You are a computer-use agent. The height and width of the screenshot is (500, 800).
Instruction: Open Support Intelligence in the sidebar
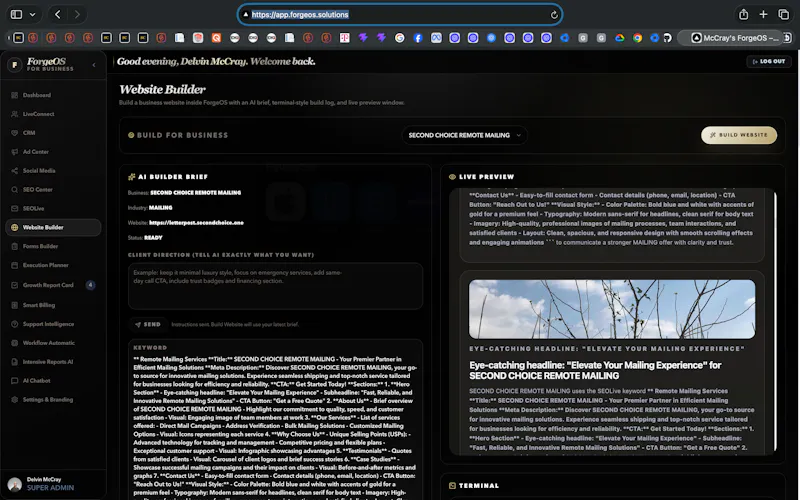[53, 324]
